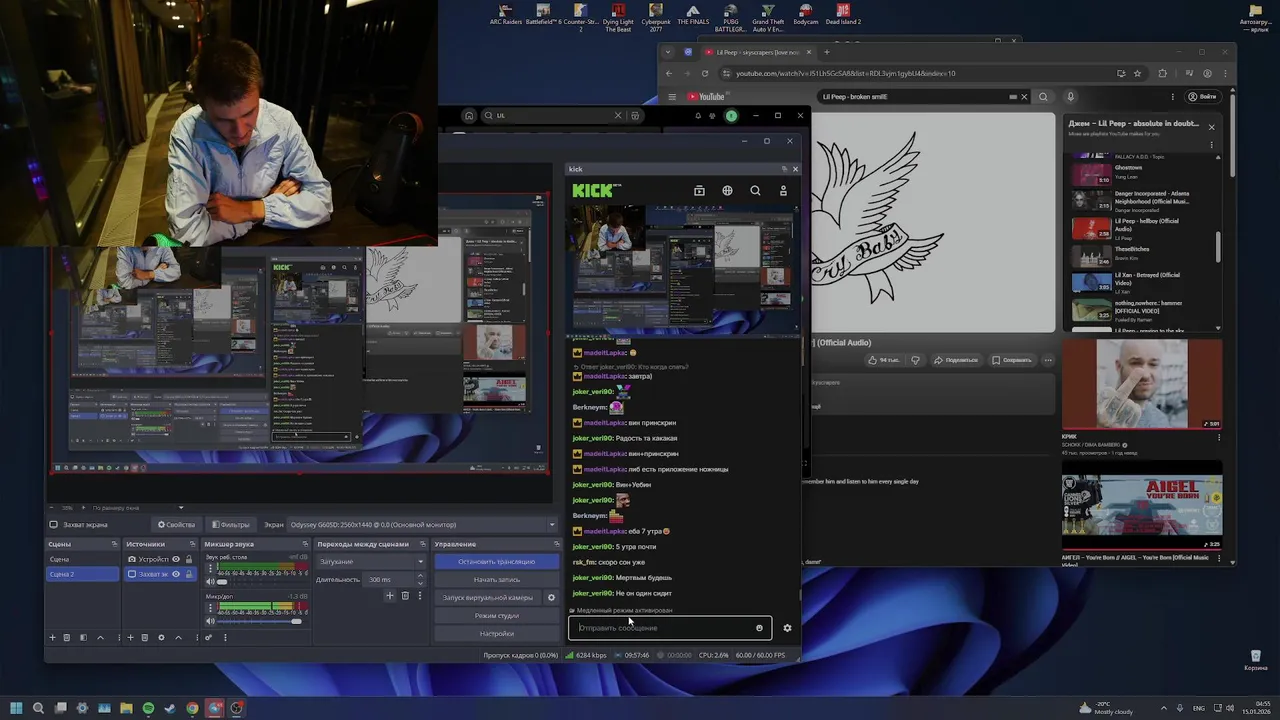Image resolution: width=1280 pixels, height=720 pixels.
Task: Dislike the Lil Peep video
Action: (915, 360)
